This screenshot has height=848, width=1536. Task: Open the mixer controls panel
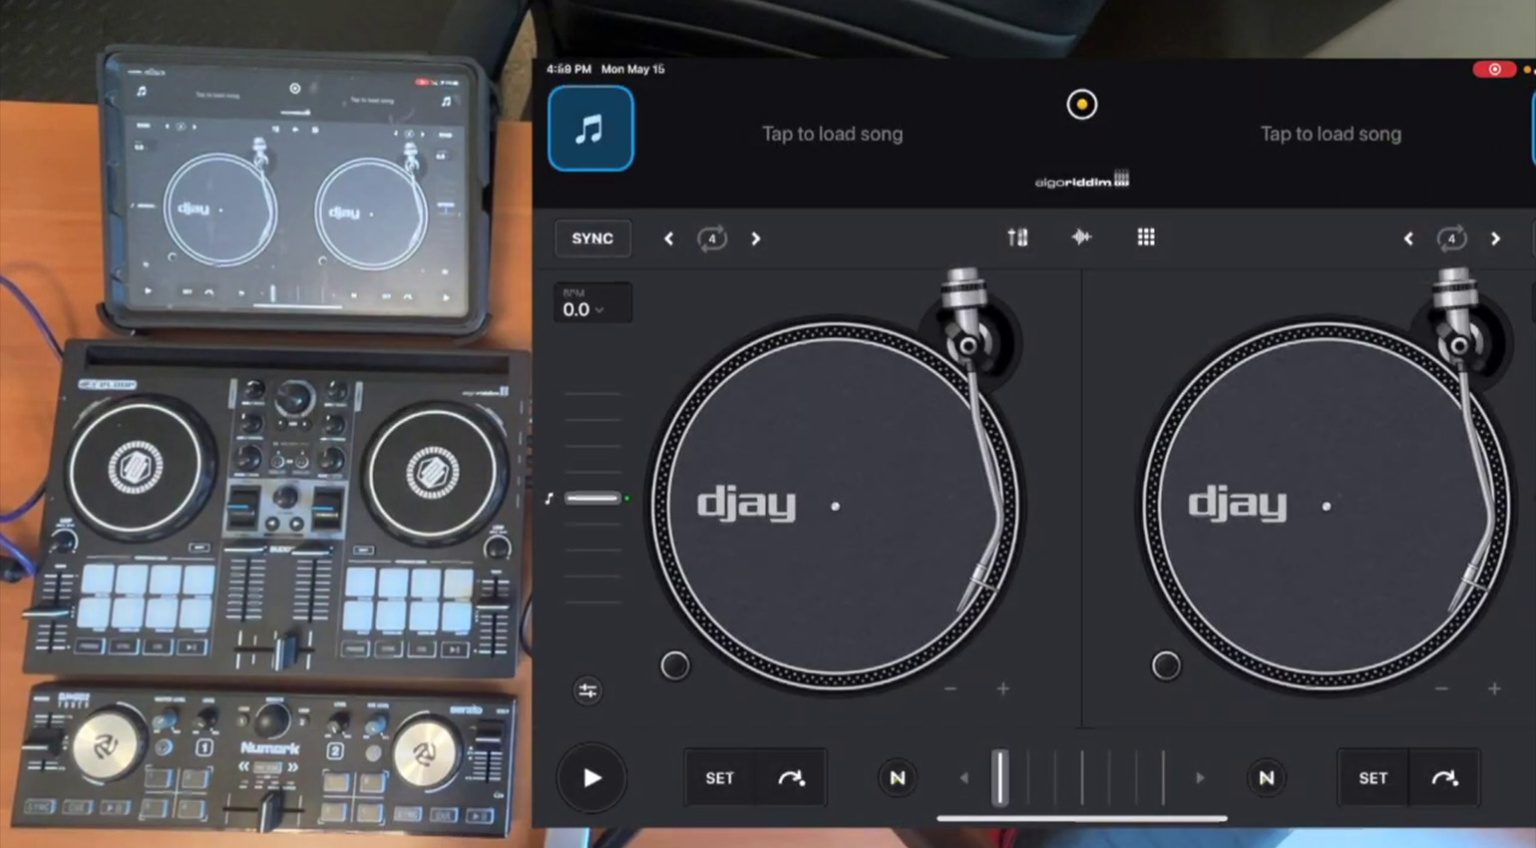(1017, 238)
